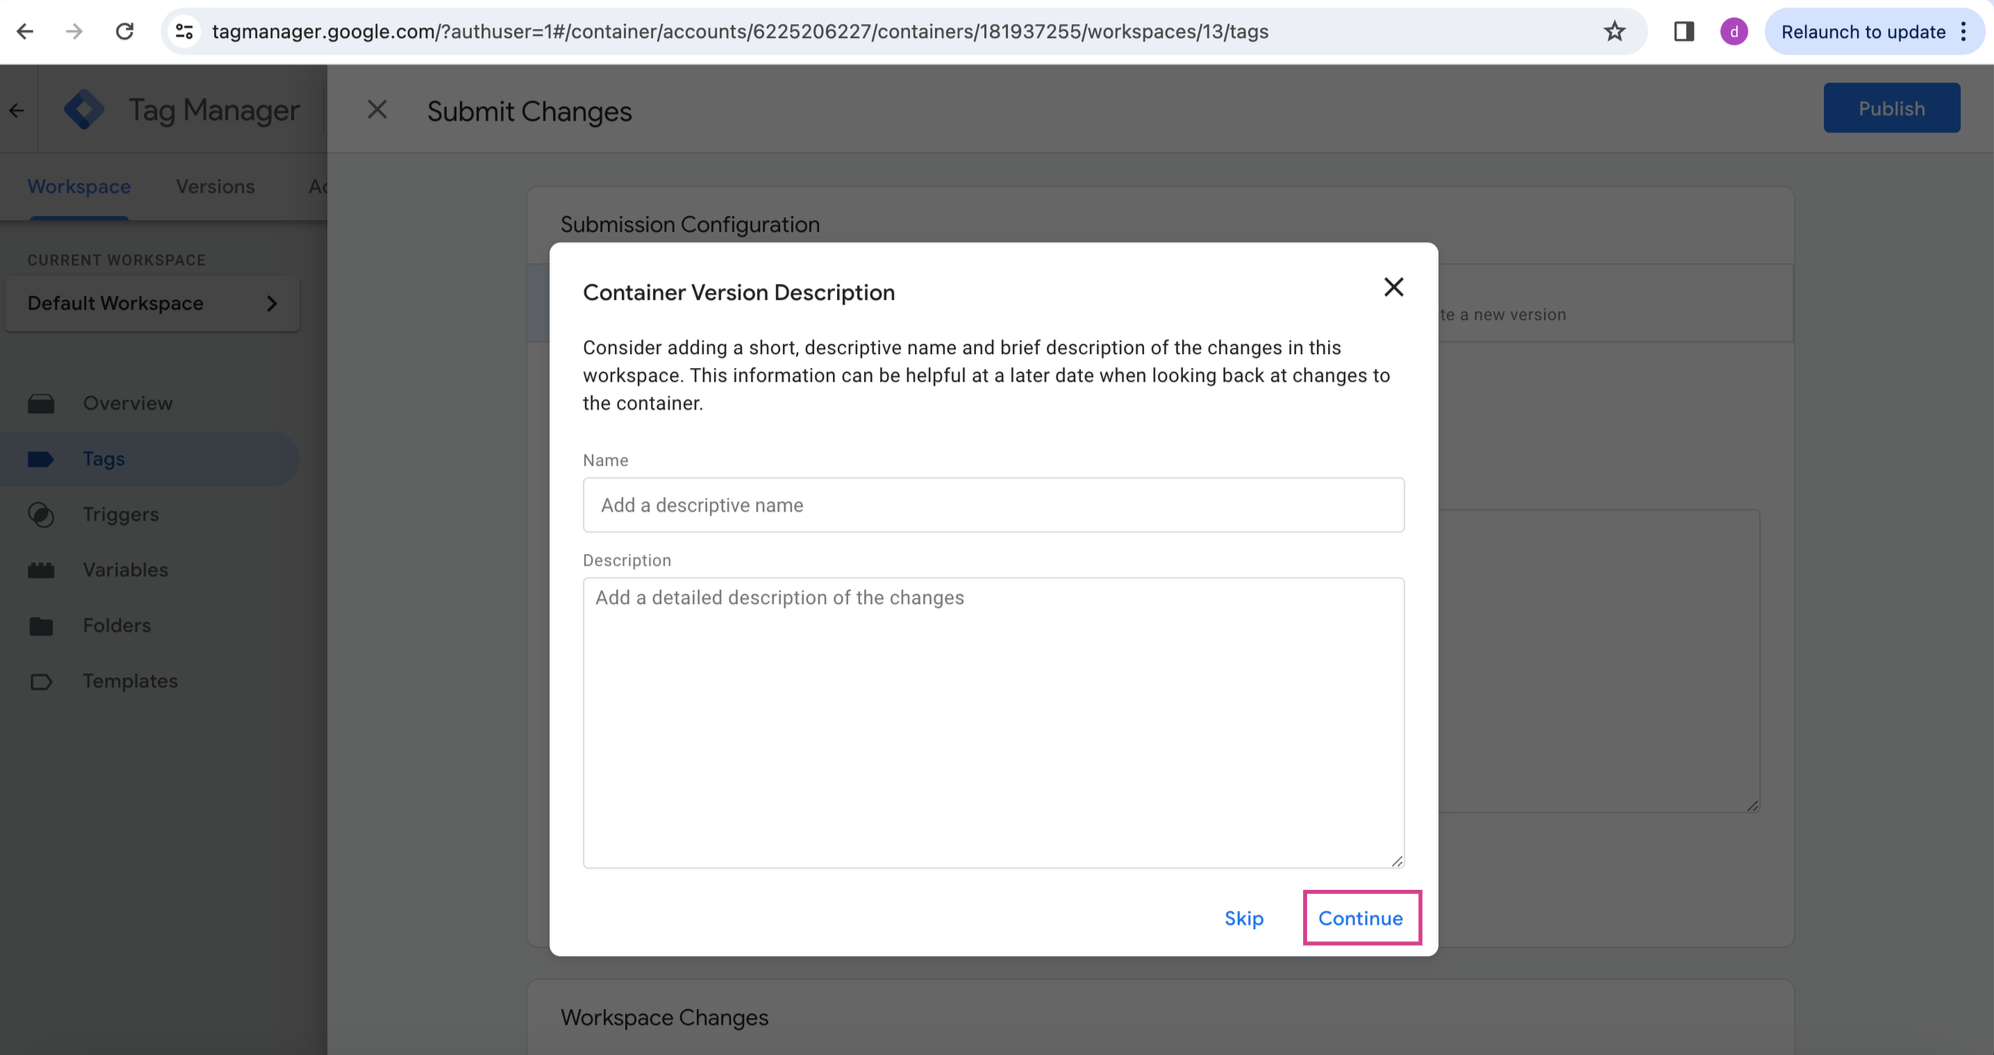Image resolution: width=1994 pixels, height=1055 pixels.
Task: Click the Triggers sidebar icon
Action: [41, 515]
